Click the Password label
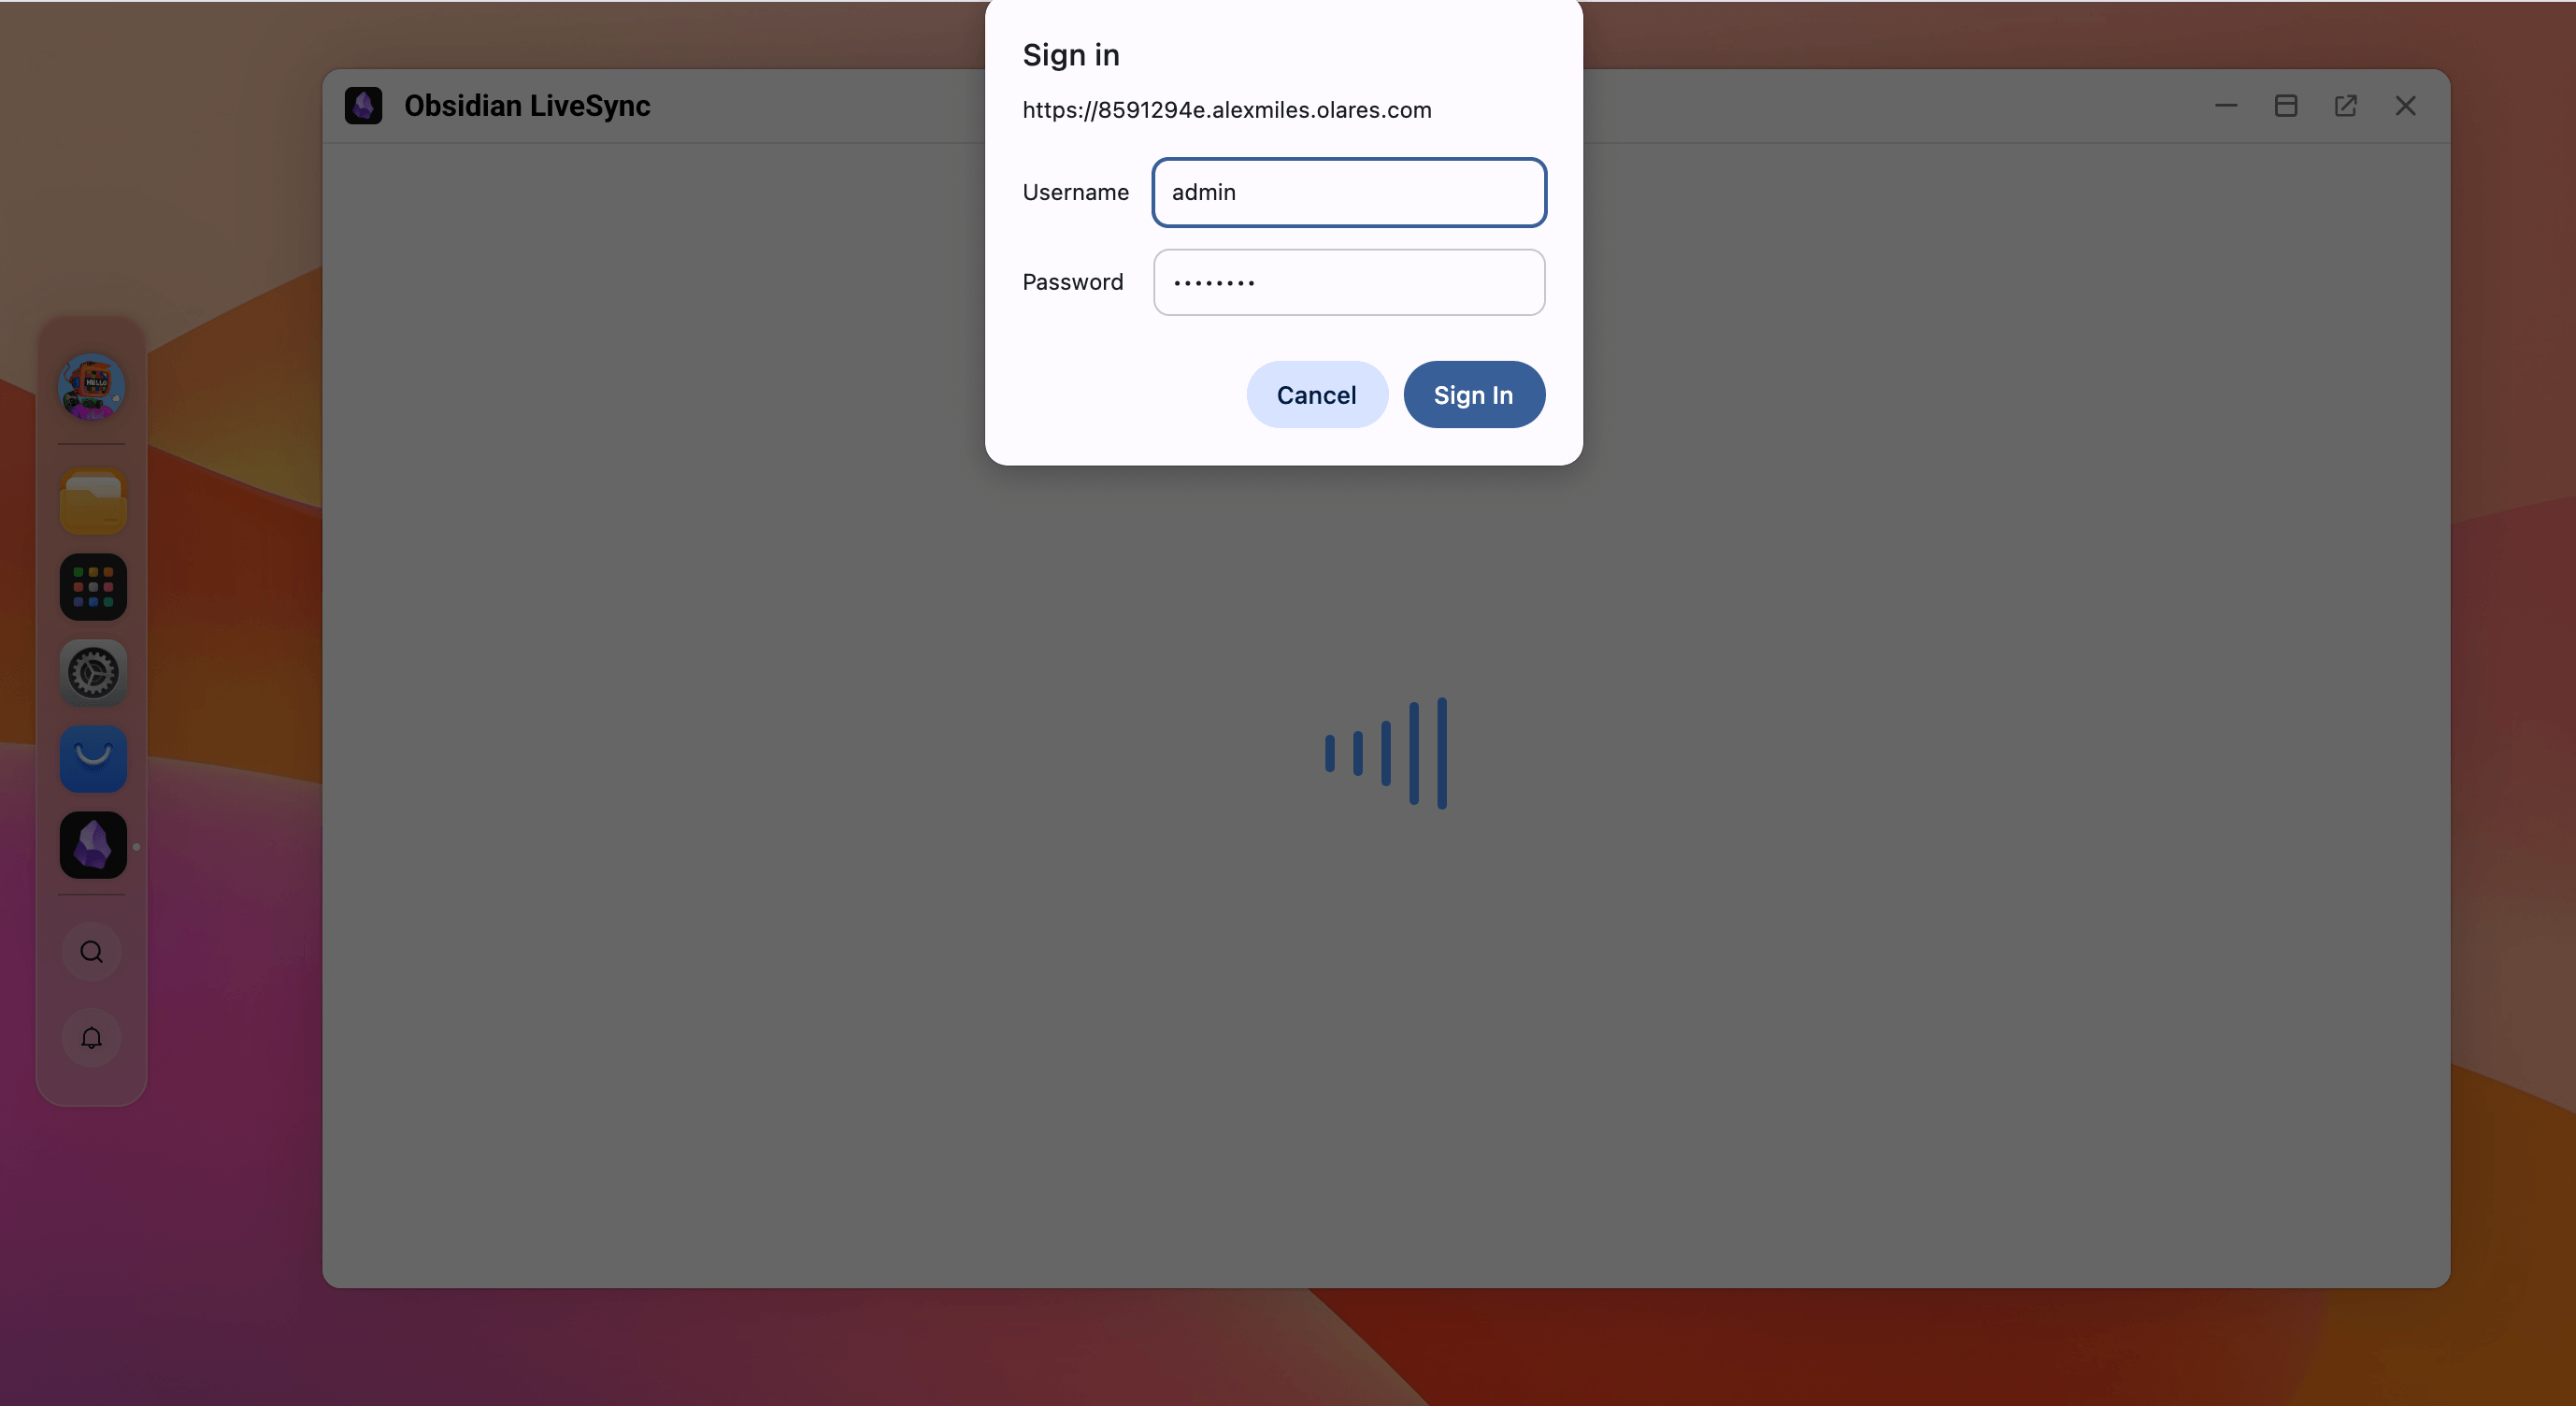Image resolution: width=2576 pixels, height=1406 pixels. click(1072, 282)
